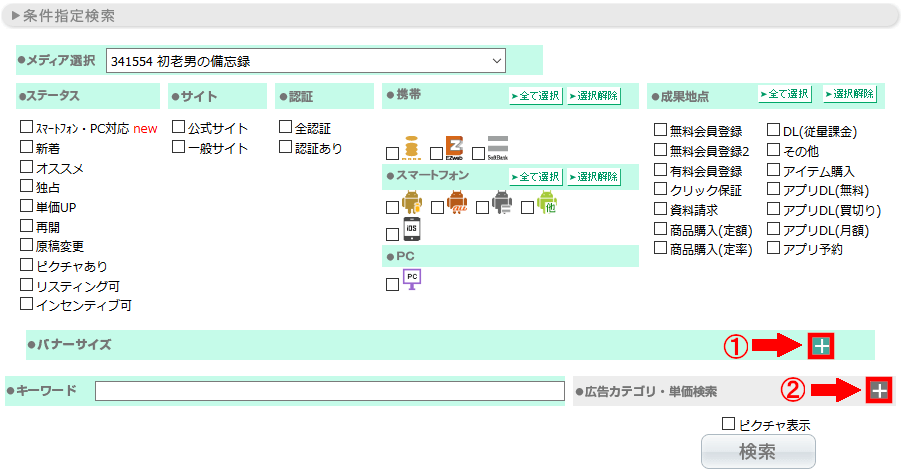Click 選択解除 in the 成果地点 header
This screenshot has width=903, height=472.
click(849, 94)
